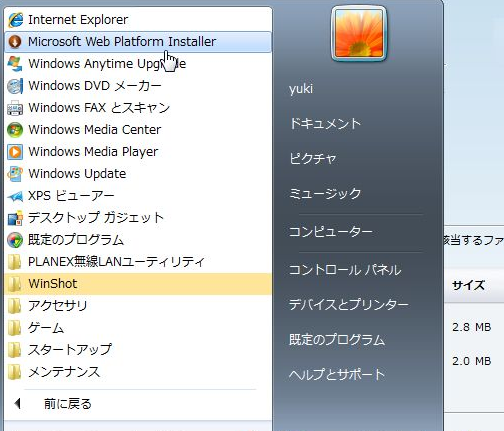Click the アクセサリ folder icon
504x431 pixels.
(x=14, y=306)
